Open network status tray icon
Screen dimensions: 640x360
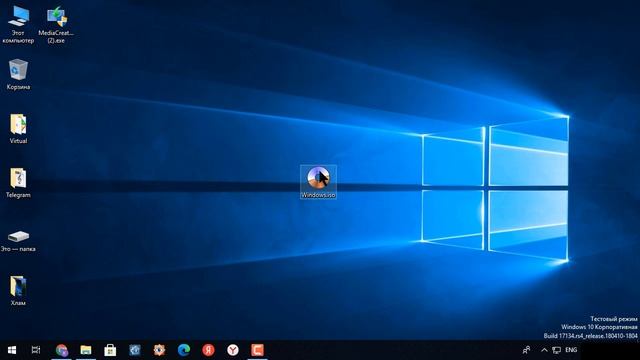(556, 350)
